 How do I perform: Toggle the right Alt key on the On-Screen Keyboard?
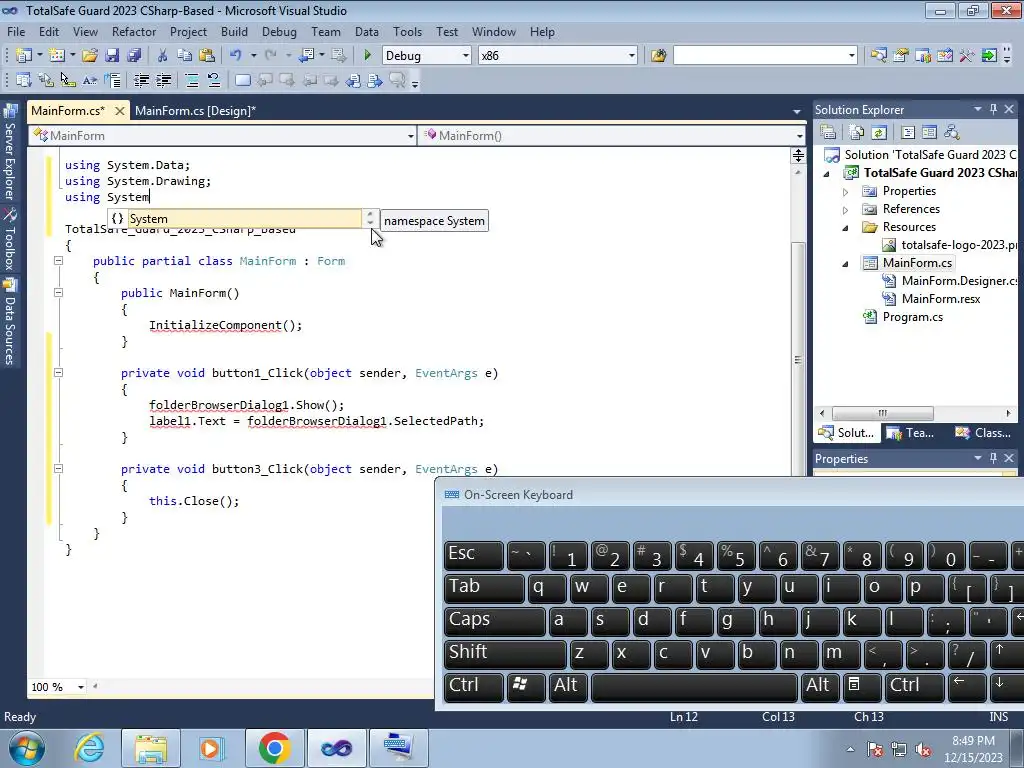(x=818, y=686)
